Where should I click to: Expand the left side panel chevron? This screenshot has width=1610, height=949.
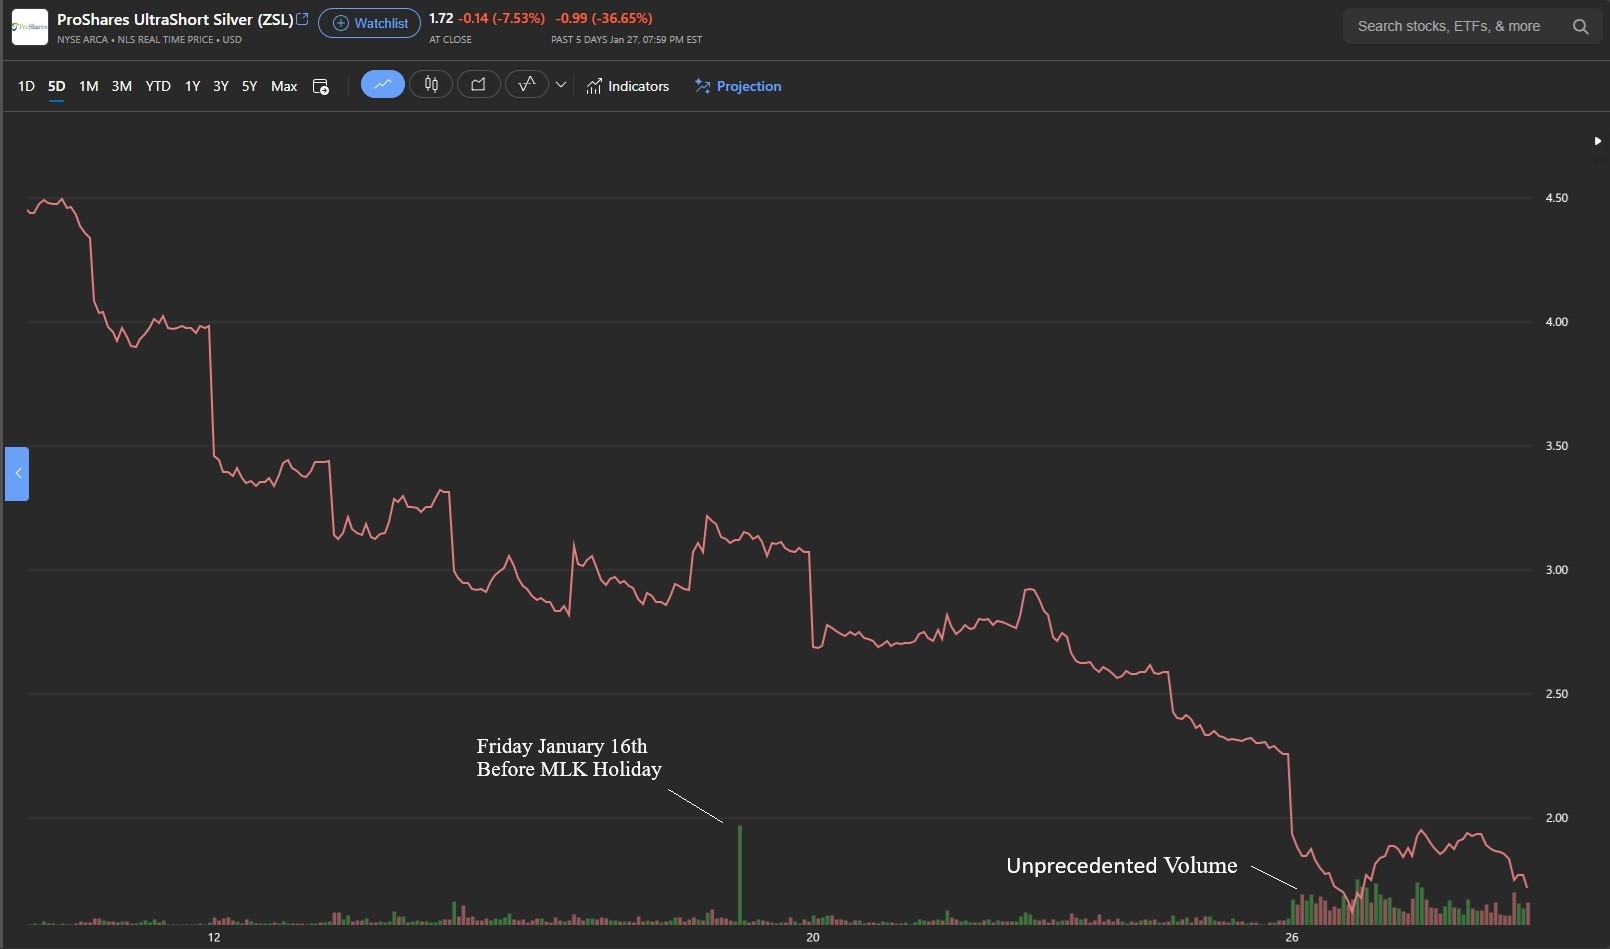(17, 474)
